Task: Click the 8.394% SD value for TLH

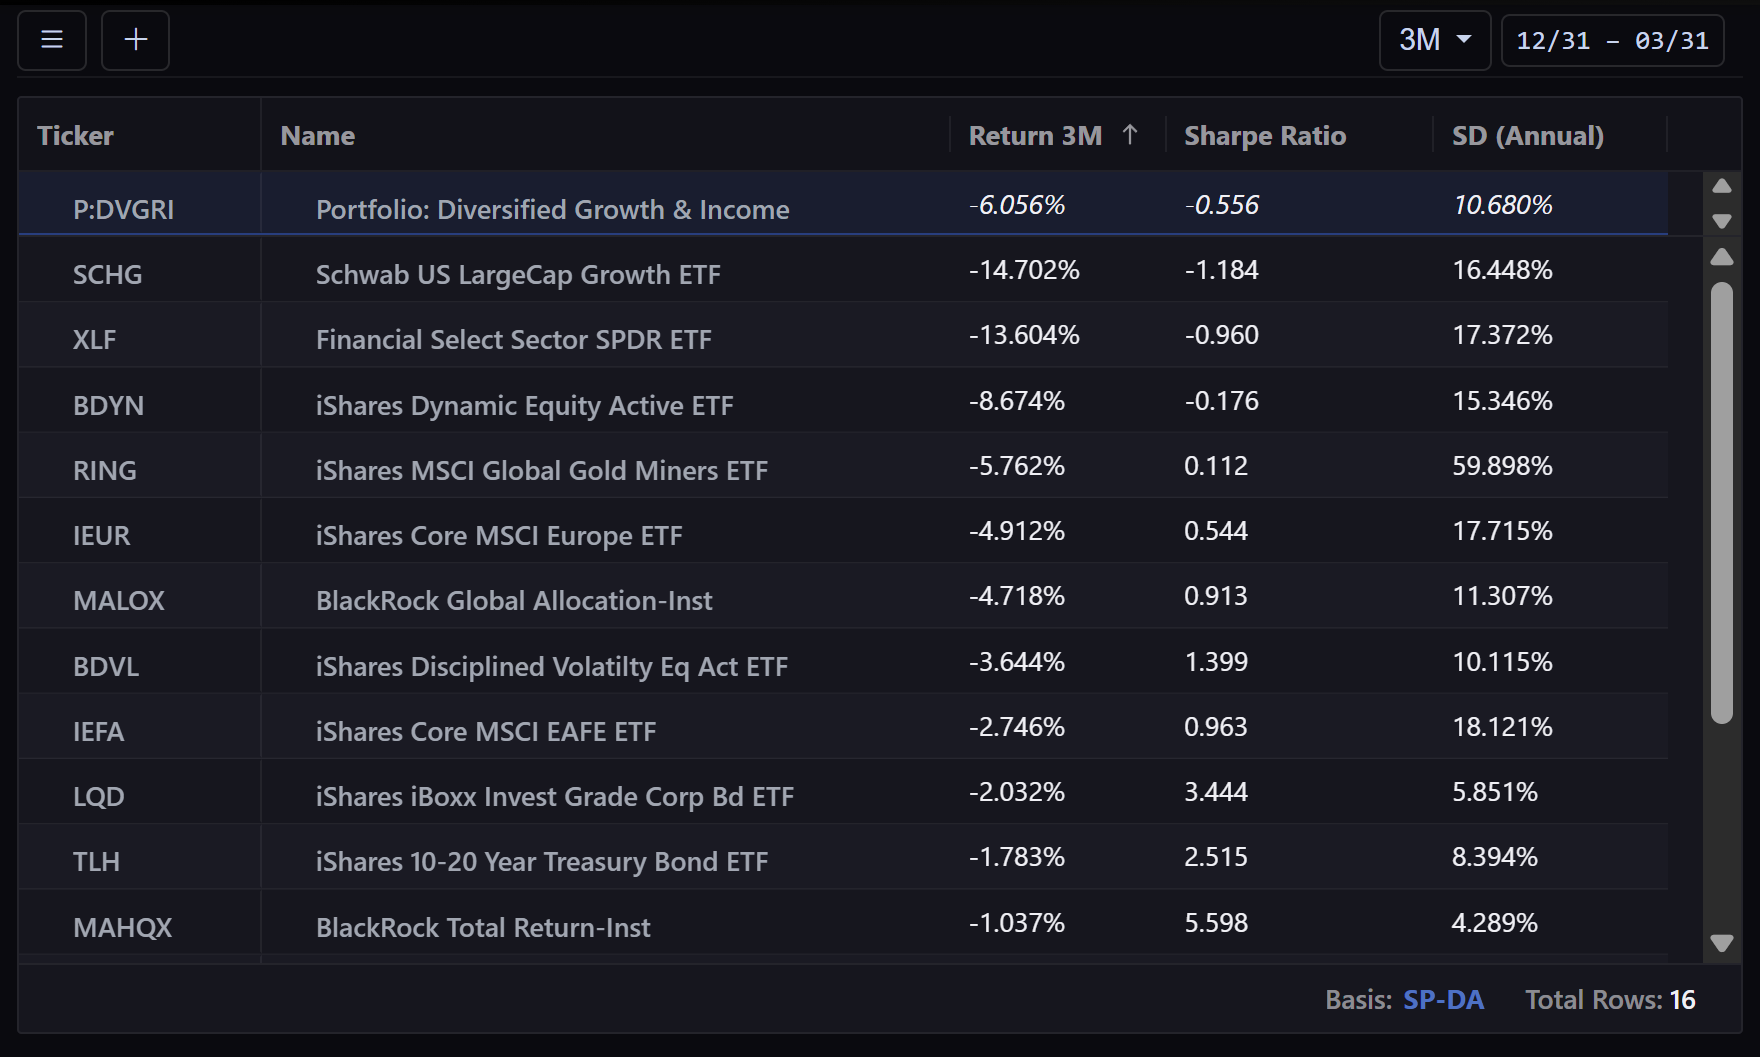Action: point(1495,857)
